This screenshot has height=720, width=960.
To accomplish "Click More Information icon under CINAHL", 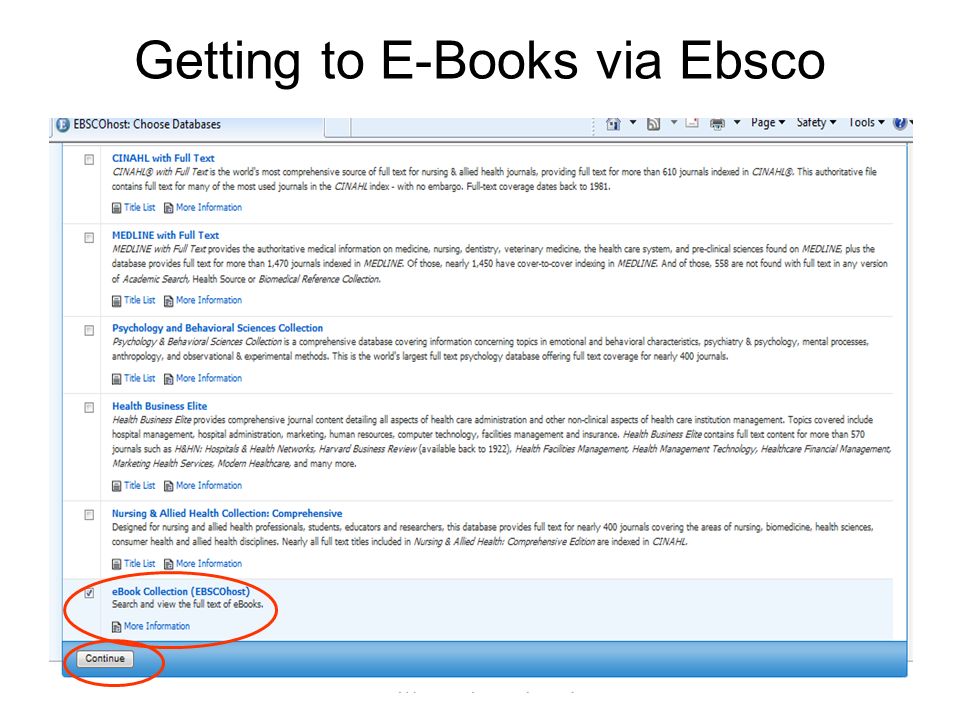I will click(168, 208).
